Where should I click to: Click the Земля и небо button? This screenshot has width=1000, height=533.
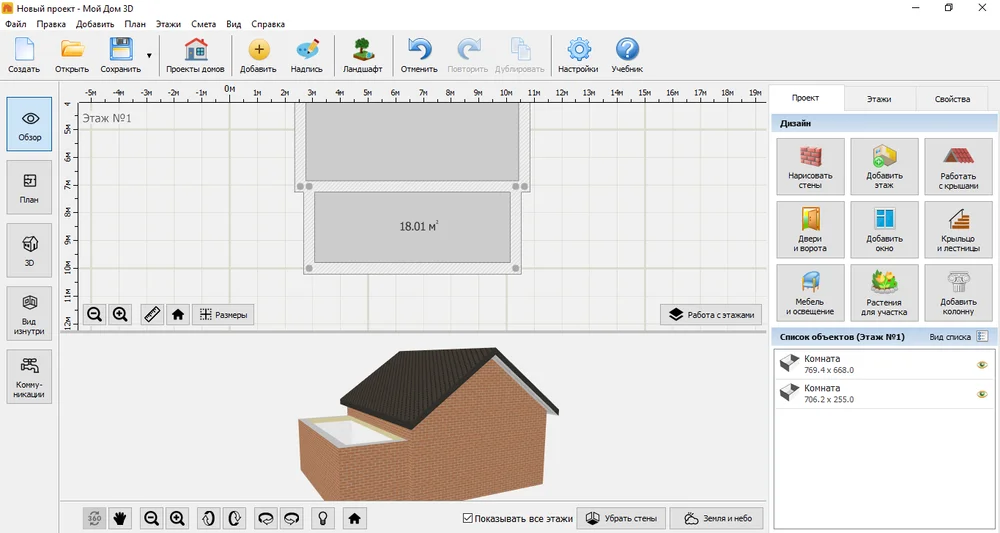coord(717,518)
